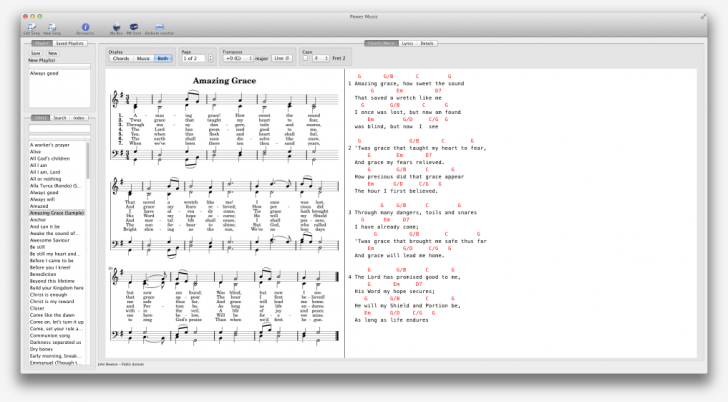Select song Awake the sound of...
The width and height of the screenshot is (728, 402).
[54, 233]
